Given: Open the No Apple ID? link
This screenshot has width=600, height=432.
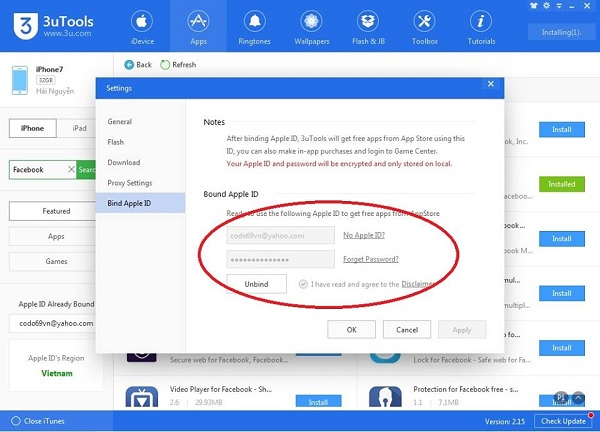Looking at the screenshot, I should [x=364, y=235].
